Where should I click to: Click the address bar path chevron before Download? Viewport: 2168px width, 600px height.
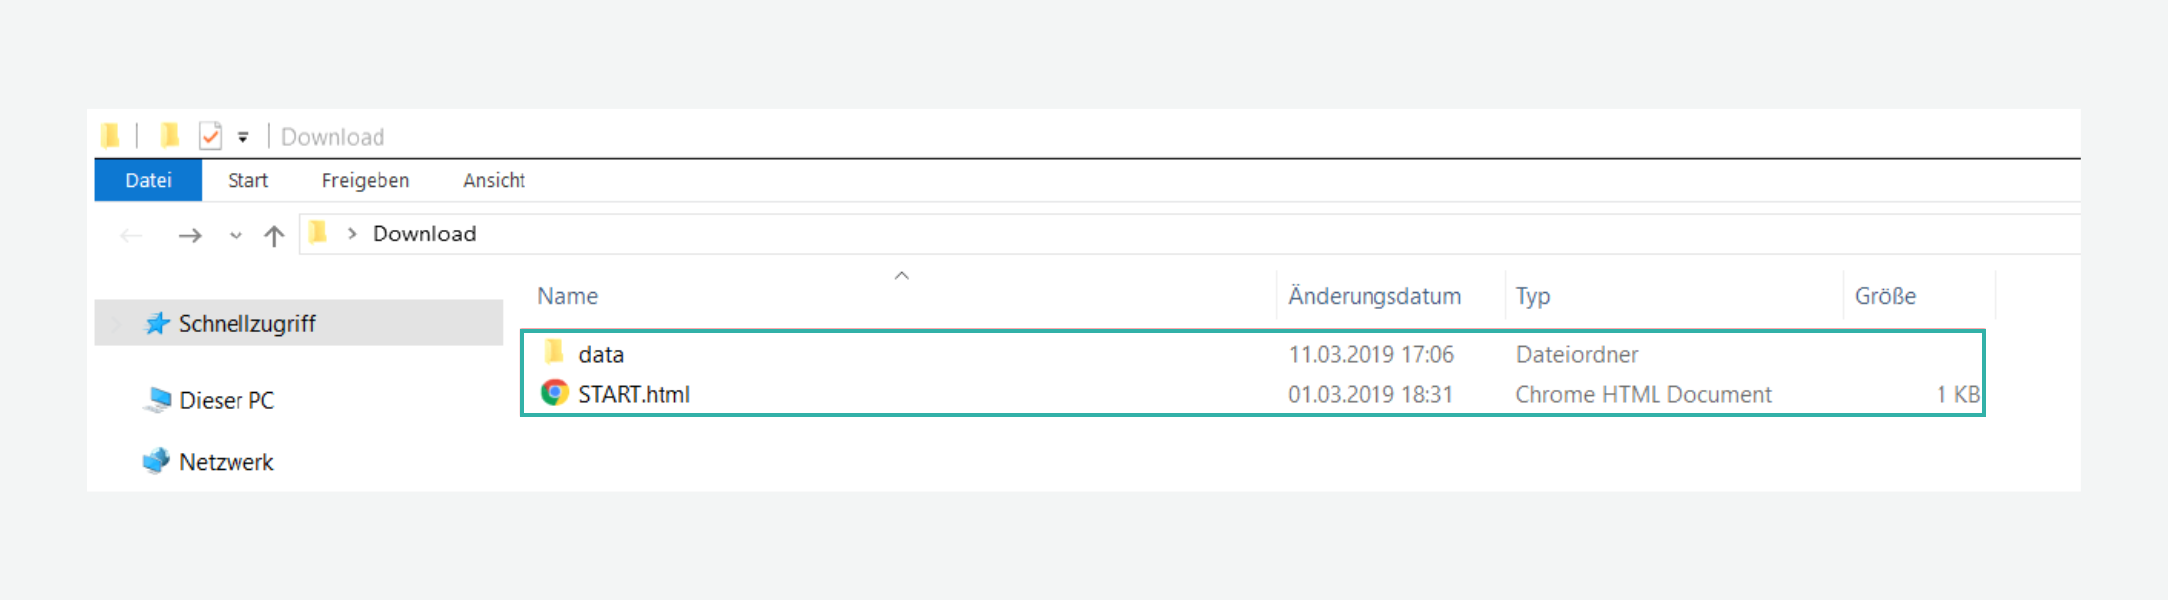click(x=352, y=234)
